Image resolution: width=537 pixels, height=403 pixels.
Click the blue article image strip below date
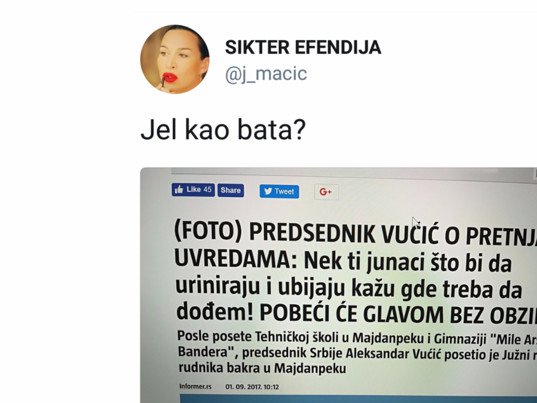point(358,399)
